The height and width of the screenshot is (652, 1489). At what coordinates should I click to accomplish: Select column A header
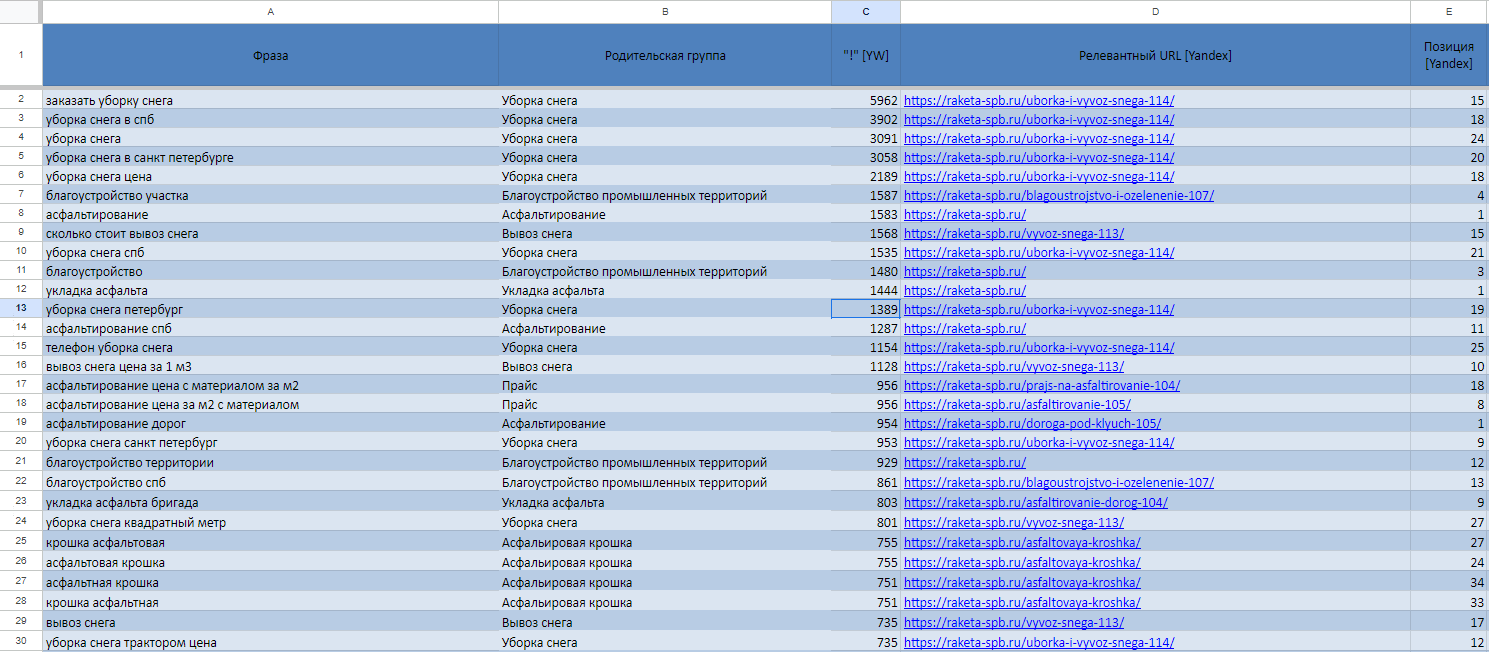click(x=270, y=11)
